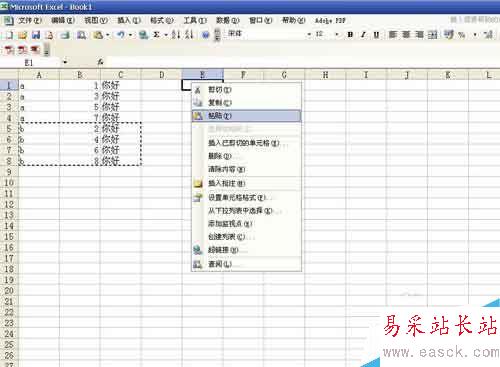Click the first Adobe PDF toolbar icon
The width and height of the screenshot is (500, 367).
(x=9, y=50)
